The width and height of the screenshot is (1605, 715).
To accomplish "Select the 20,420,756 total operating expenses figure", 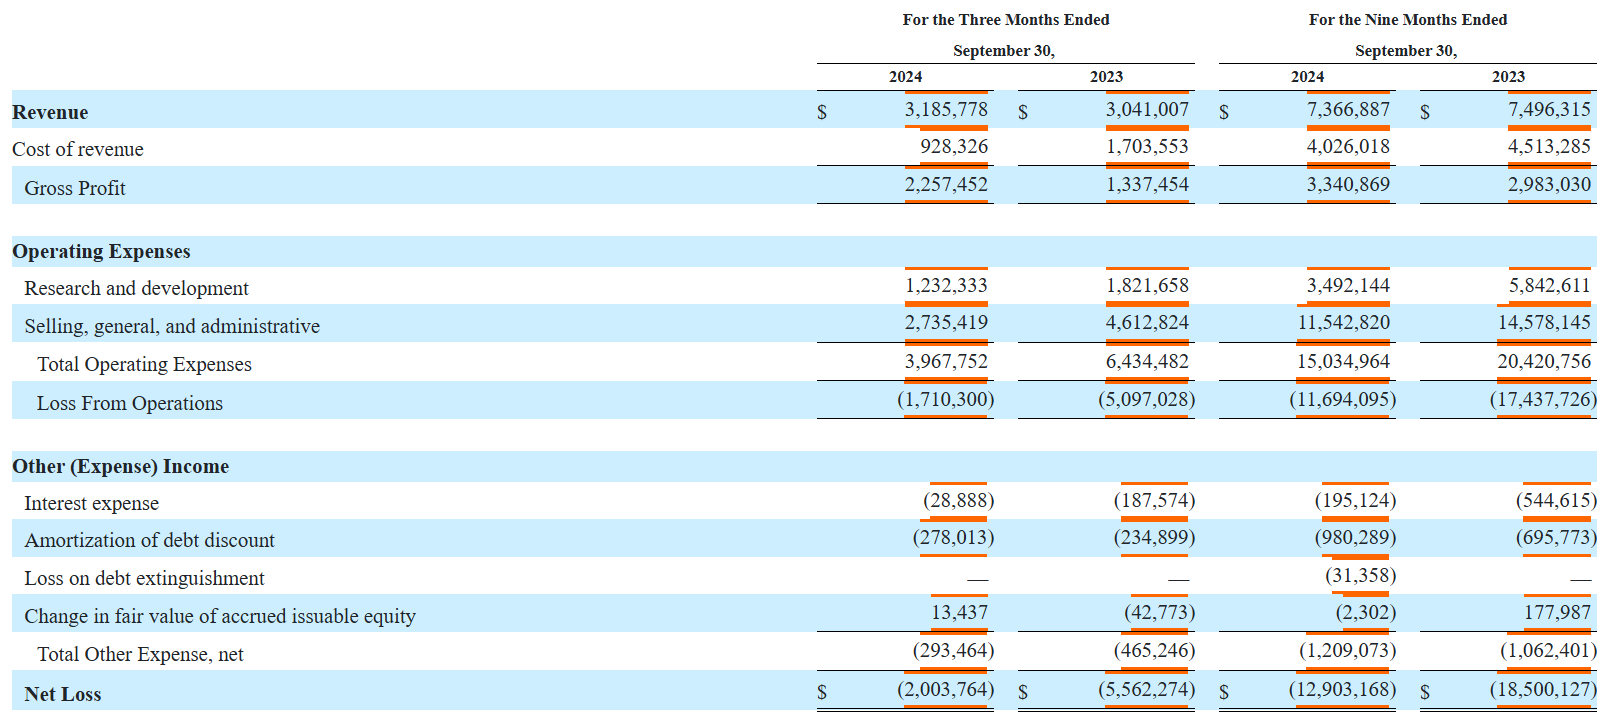I will (1543, 362).
